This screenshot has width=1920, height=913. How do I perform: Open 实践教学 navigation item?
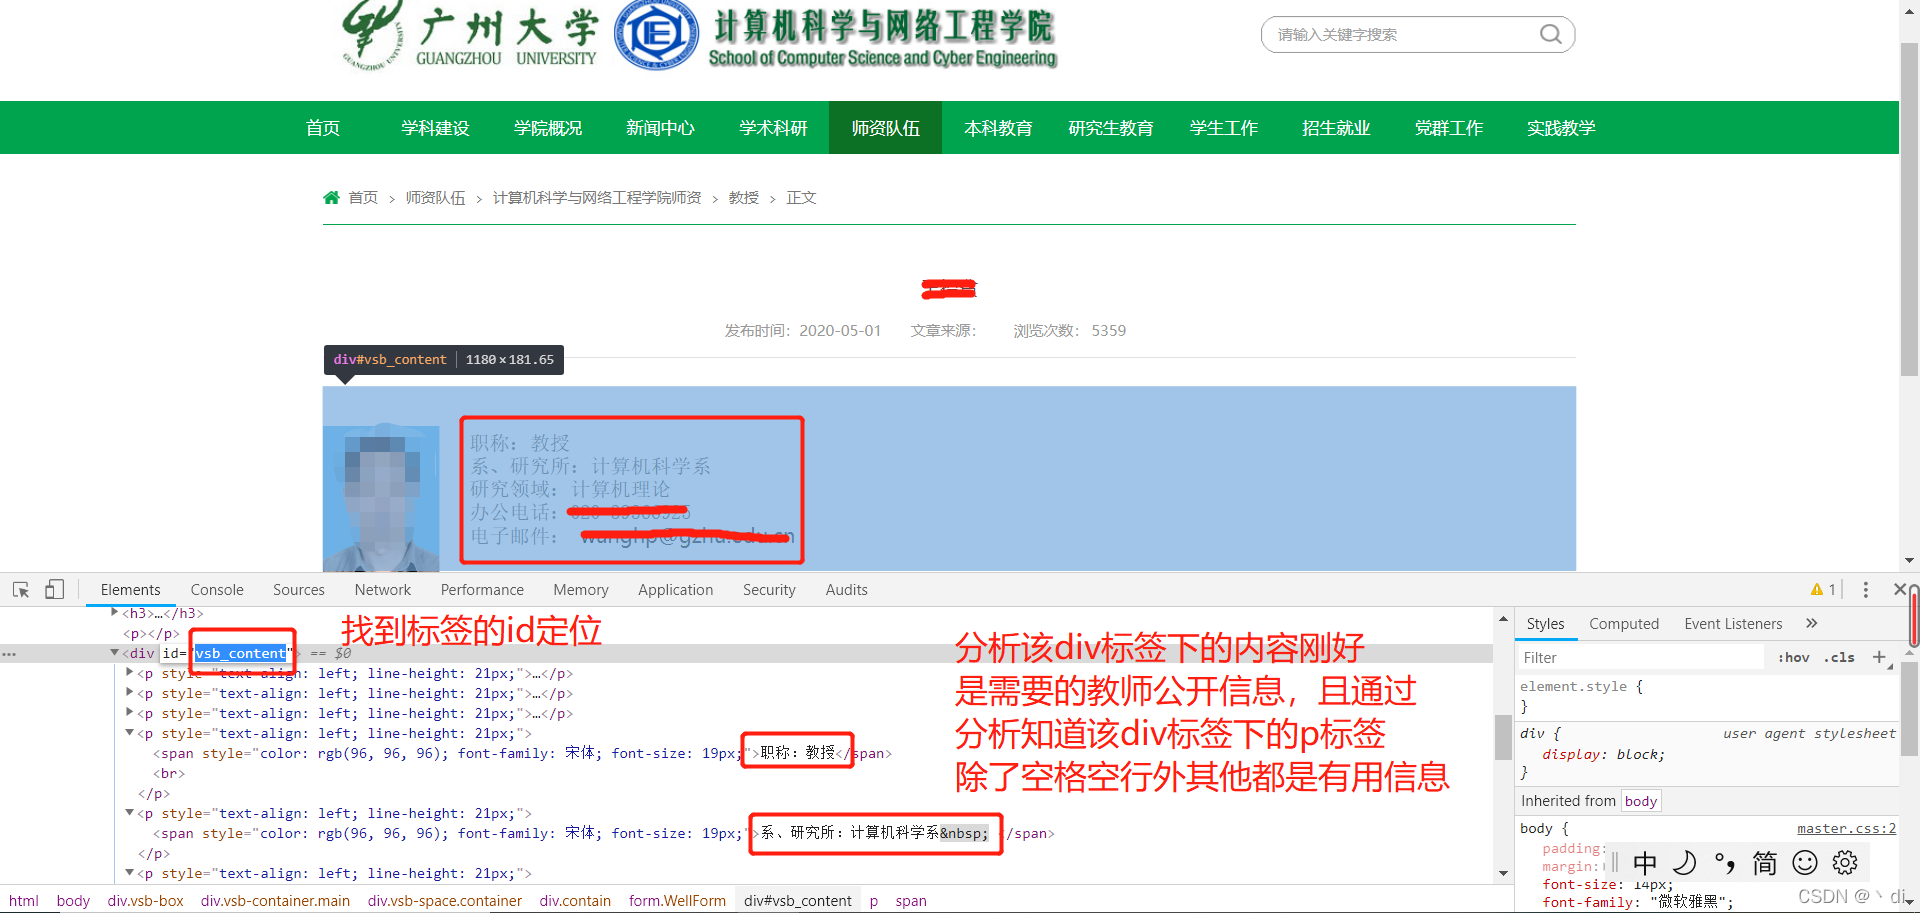1561,128
